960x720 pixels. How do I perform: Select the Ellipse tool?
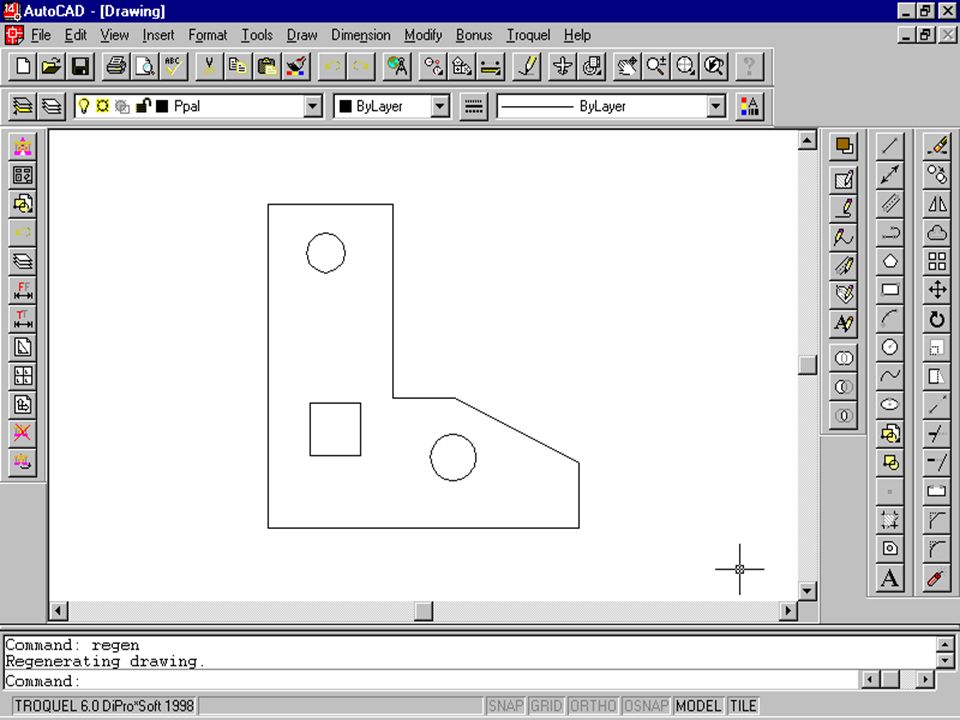(890, 404)
